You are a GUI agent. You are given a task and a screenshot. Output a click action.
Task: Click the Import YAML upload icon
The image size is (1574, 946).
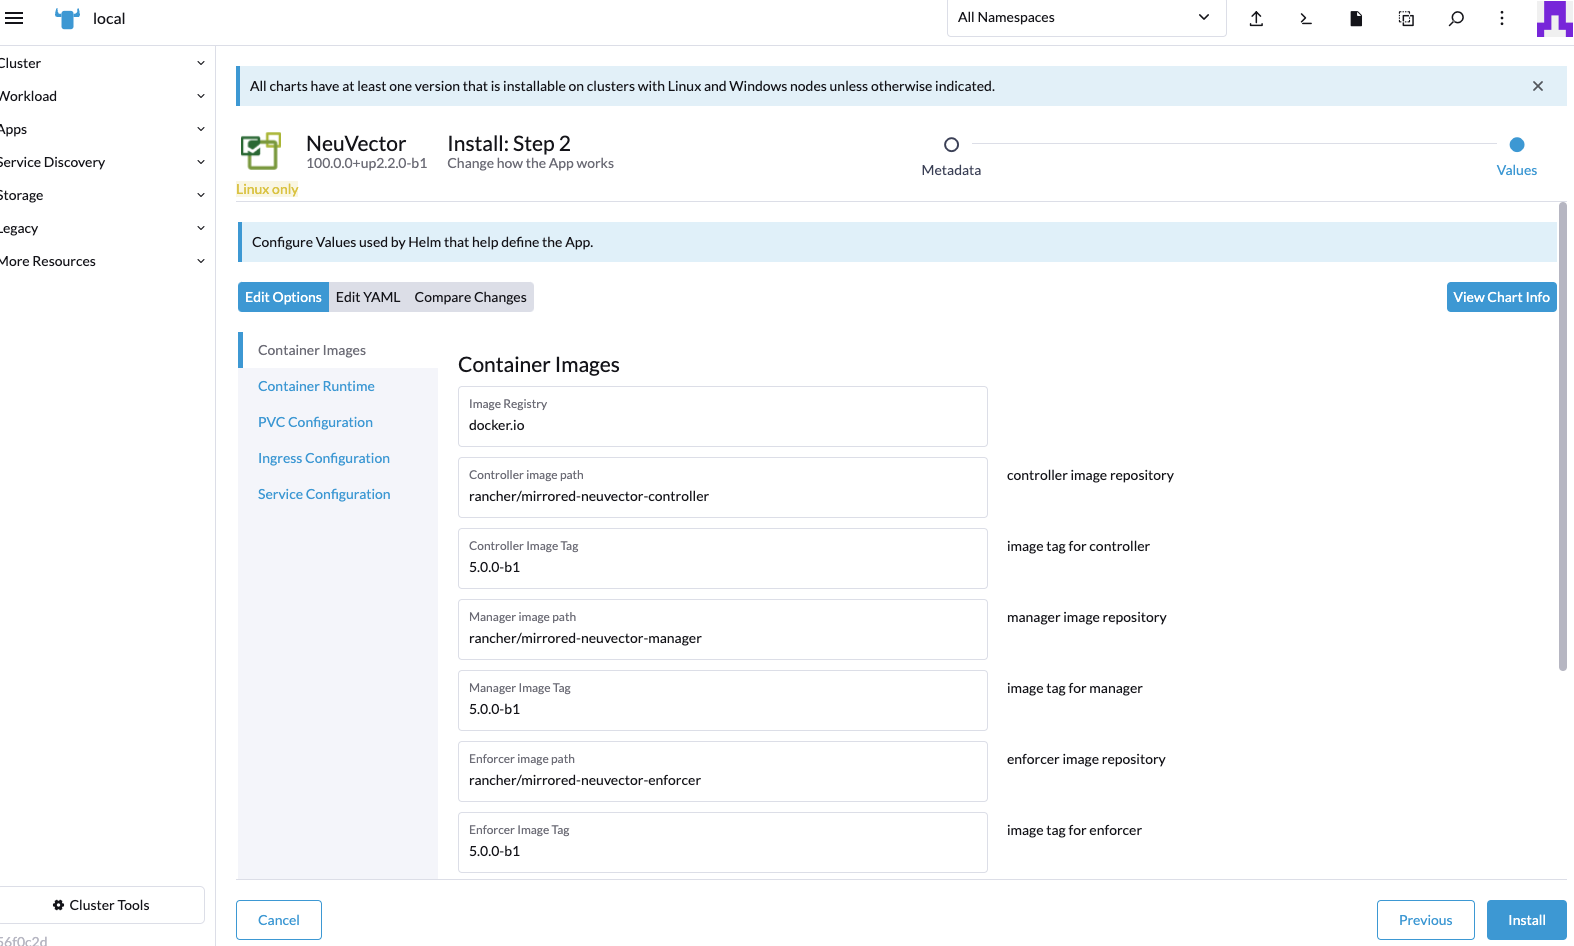coord(1256,18)
